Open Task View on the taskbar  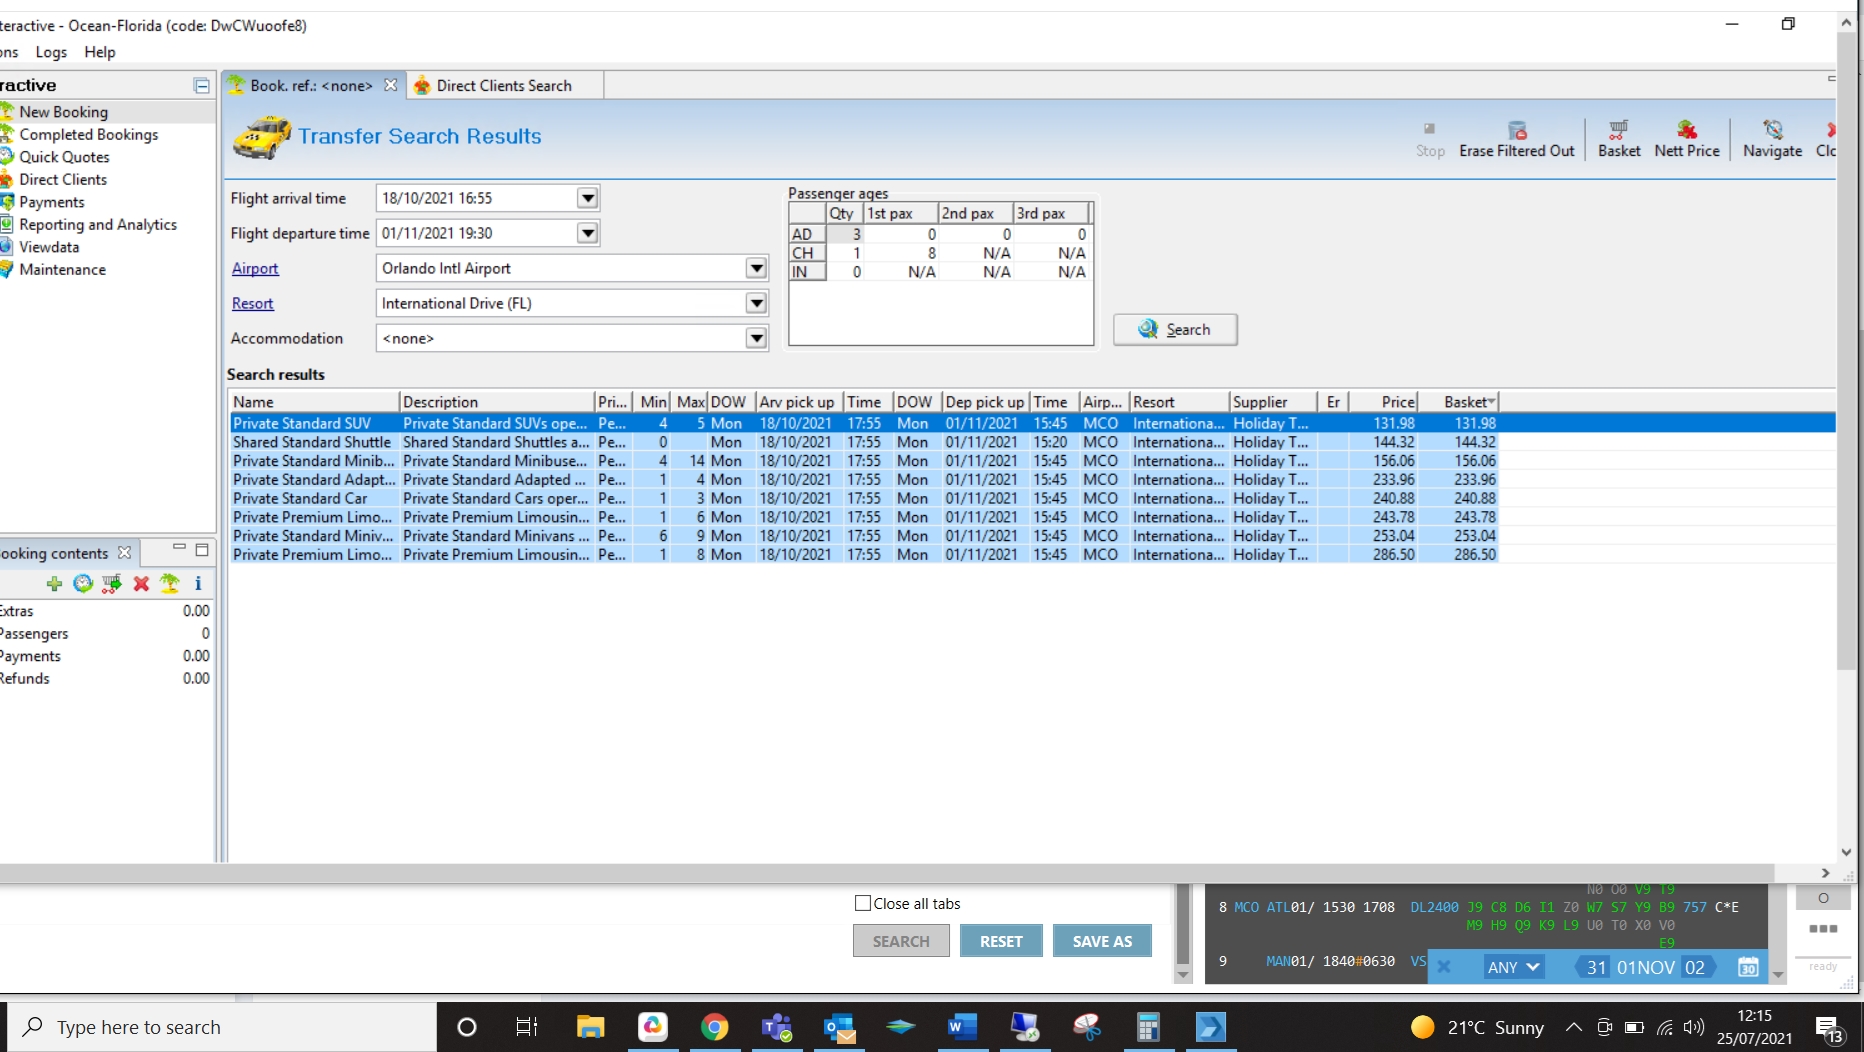(526, 1027)
